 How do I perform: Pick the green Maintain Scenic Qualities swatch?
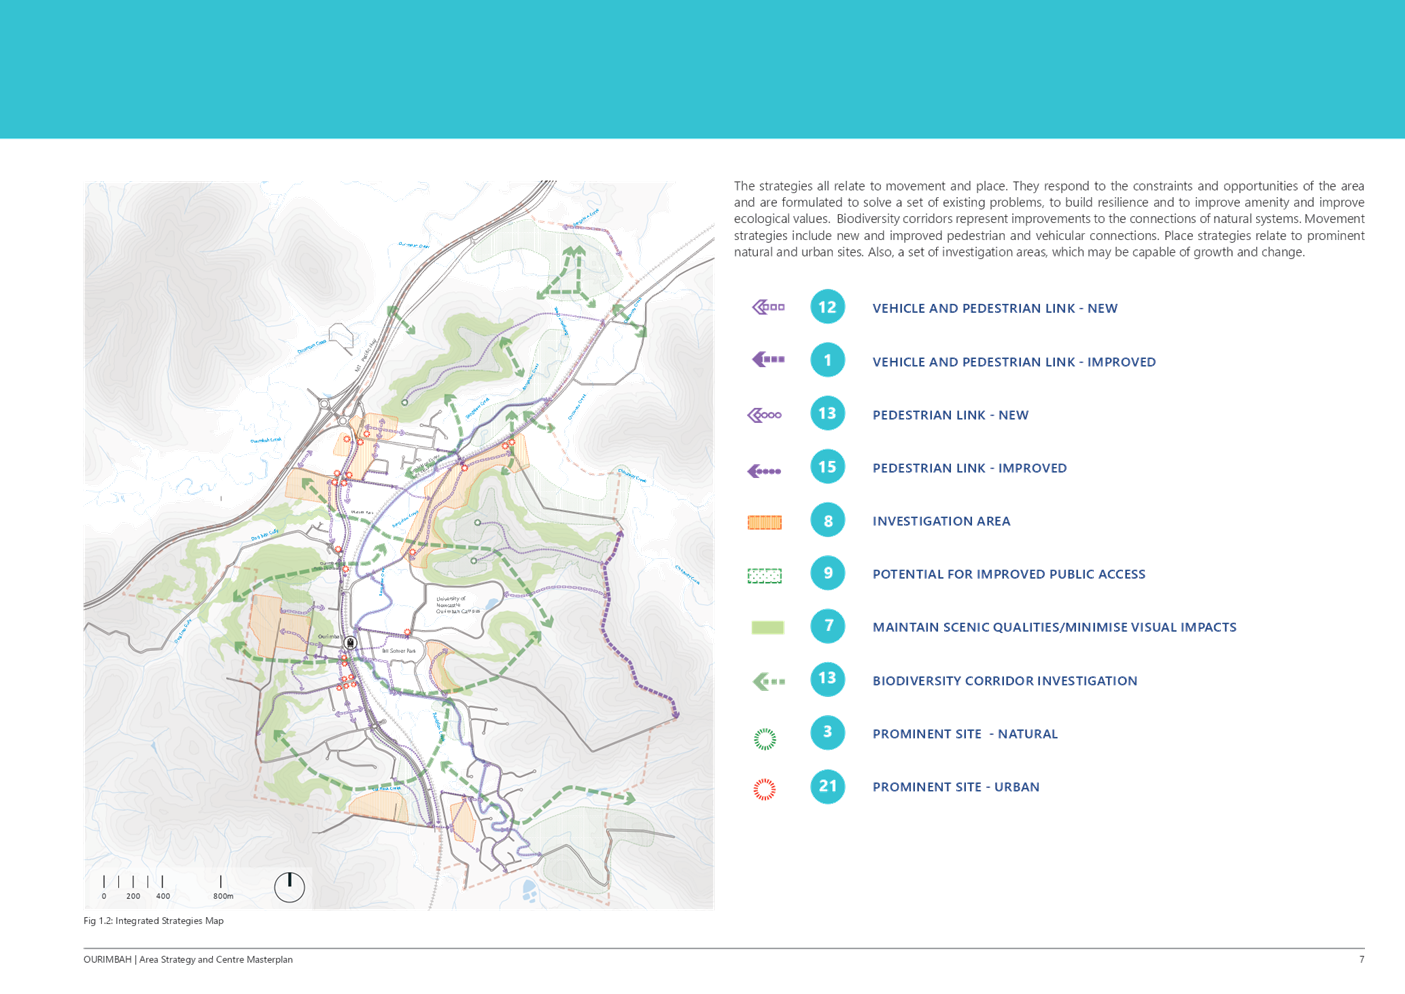pyautogui.click(x=767, y=628)
